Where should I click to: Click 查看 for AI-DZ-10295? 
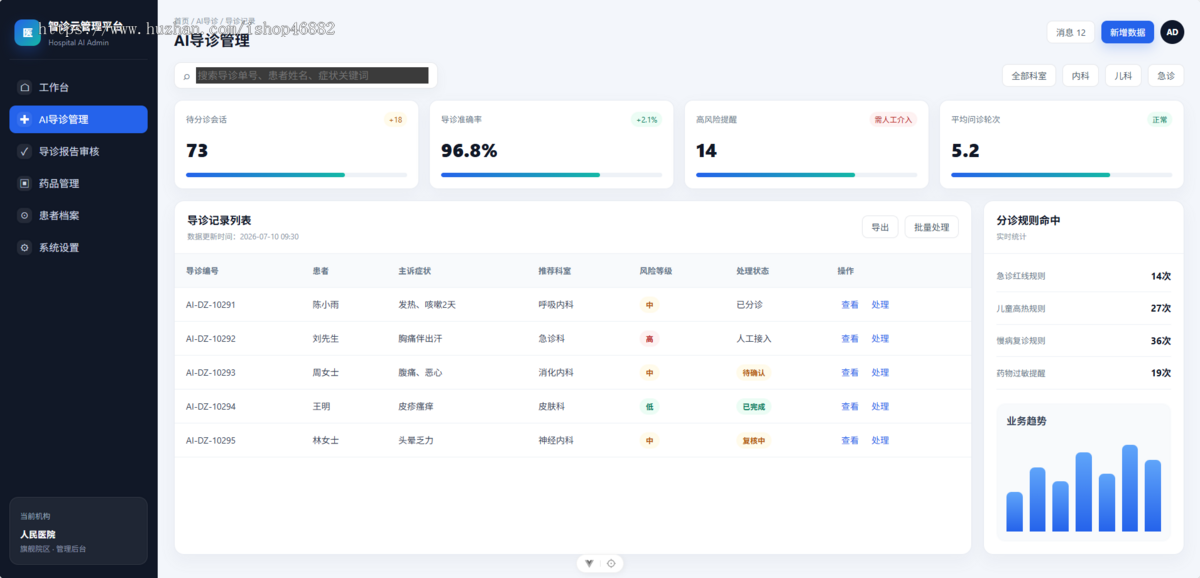[850, 441]
